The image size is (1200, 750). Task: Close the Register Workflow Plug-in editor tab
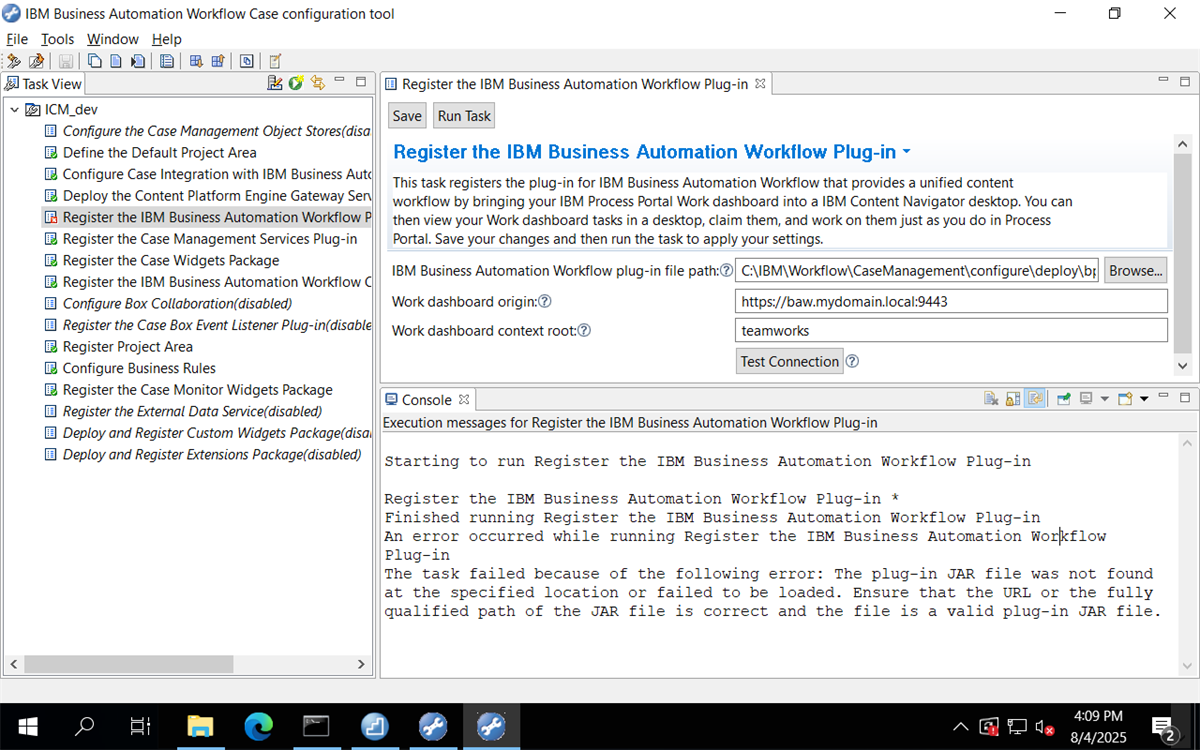(760, 84)
